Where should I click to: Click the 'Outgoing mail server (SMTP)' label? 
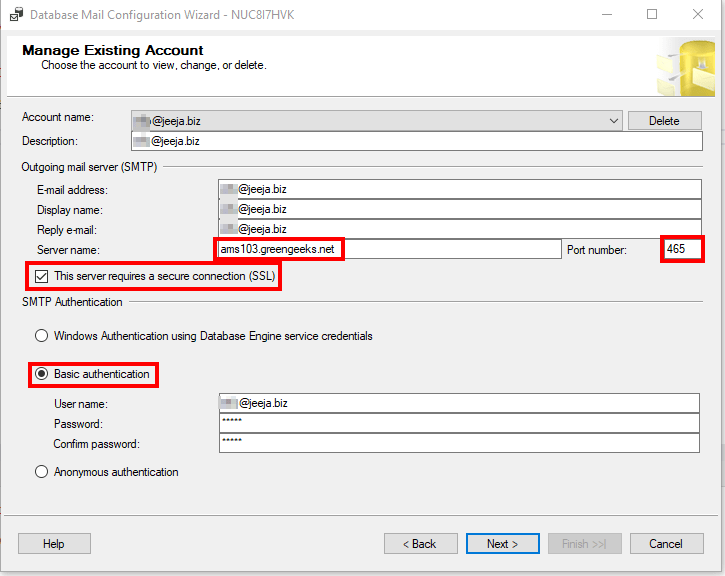[x=89, y=167]
